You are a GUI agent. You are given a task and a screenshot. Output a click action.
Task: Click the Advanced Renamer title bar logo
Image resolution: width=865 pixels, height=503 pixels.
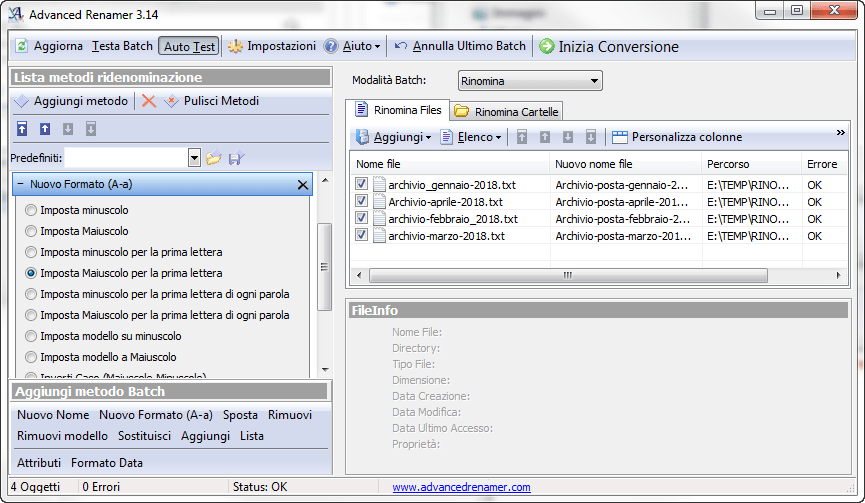[15, 14]
